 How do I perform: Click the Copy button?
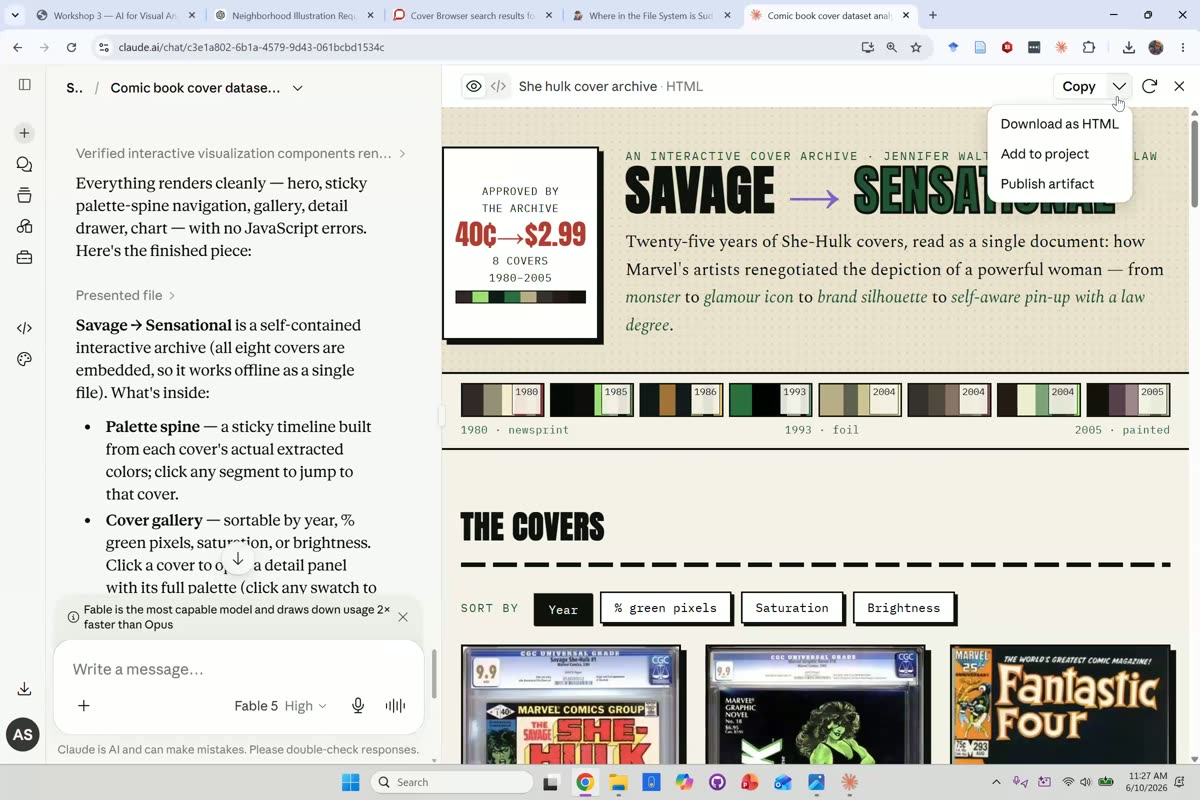(1079, 86)
